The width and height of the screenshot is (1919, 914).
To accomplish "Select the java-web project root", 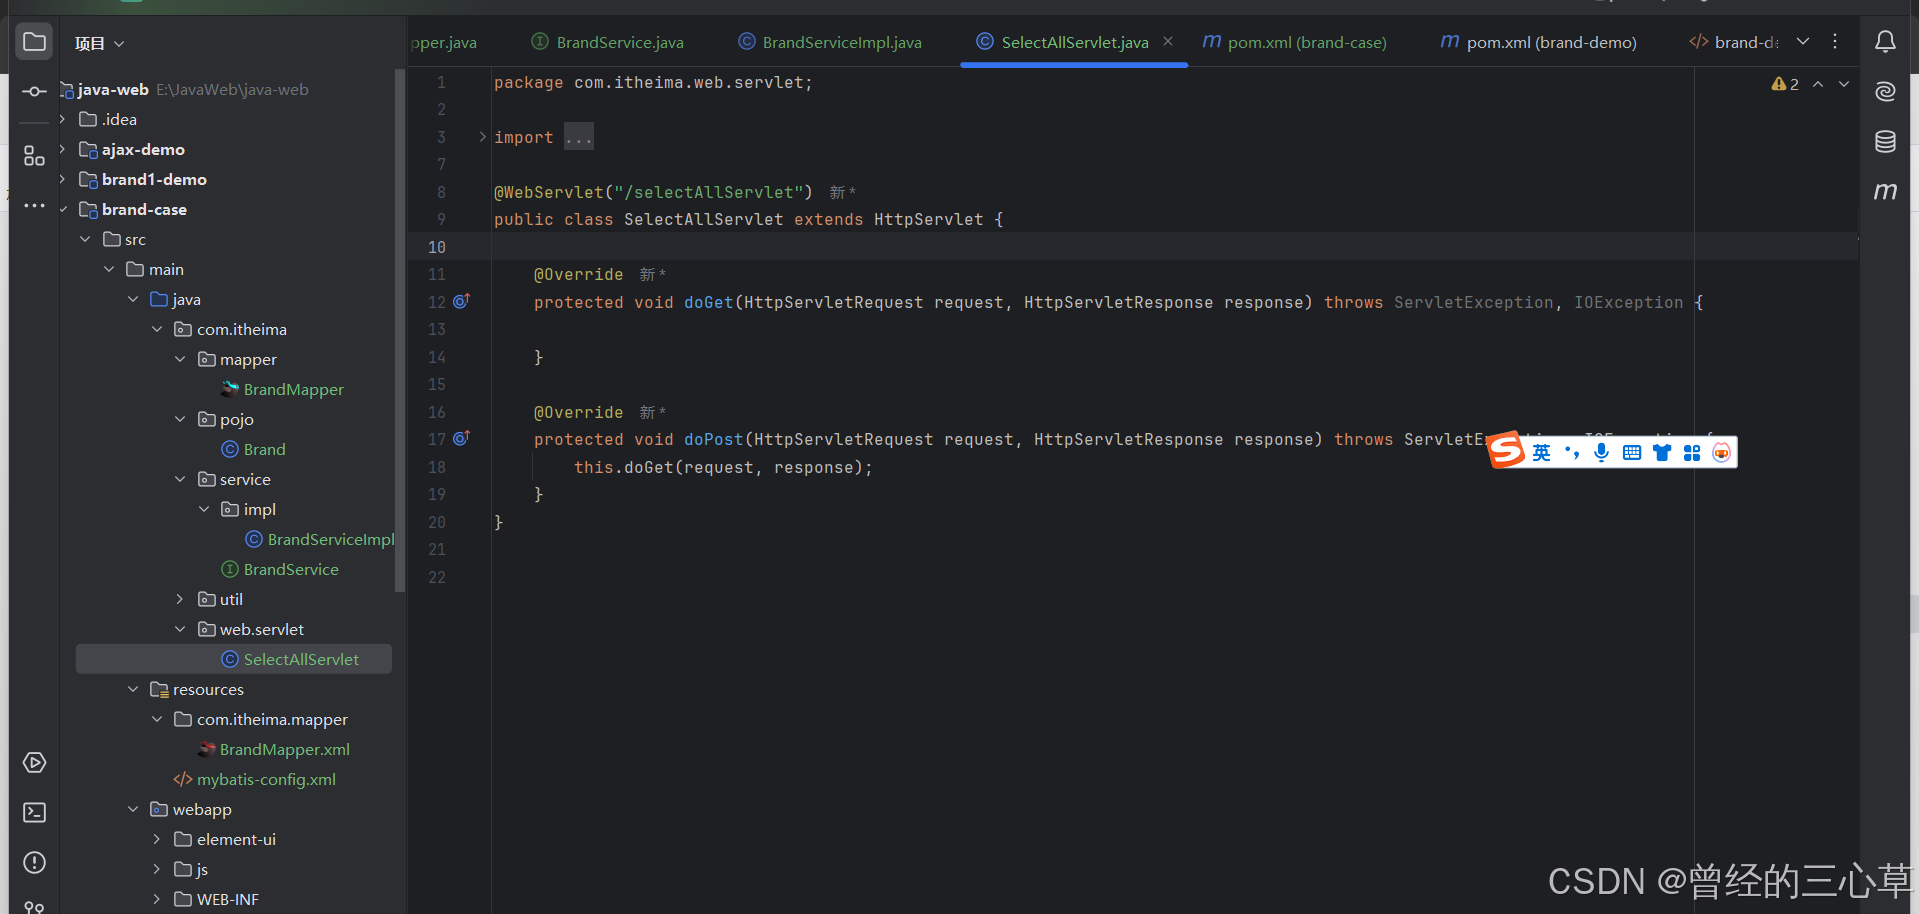I will point(112,89).
